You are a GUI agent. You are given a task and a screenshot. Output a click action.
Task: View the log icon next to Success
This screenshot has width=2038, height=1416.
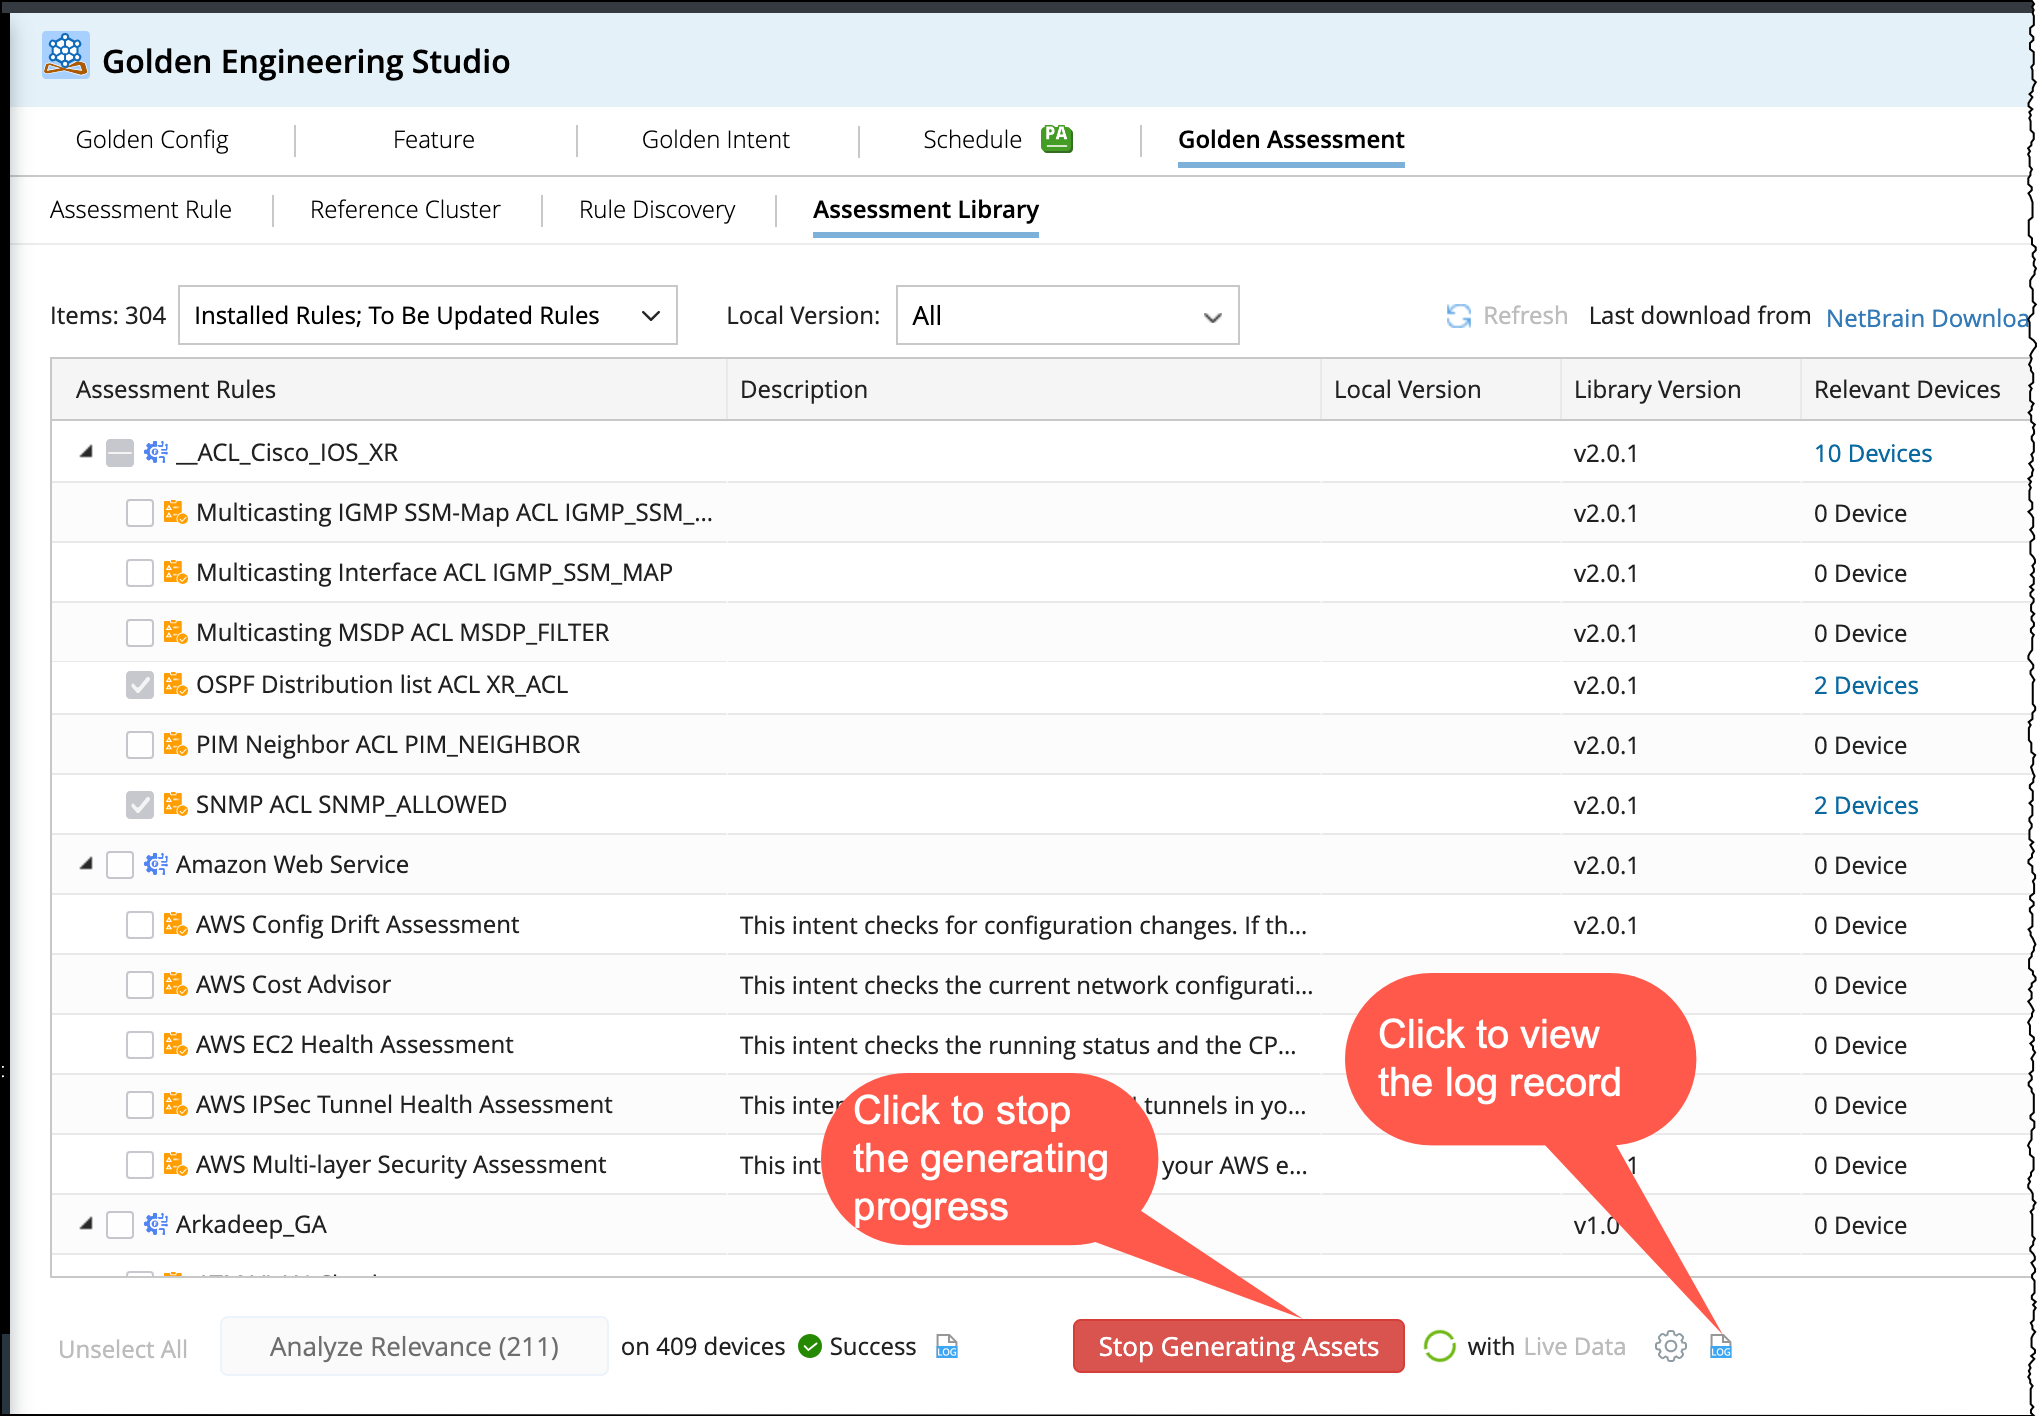(x=946, y=1346)
